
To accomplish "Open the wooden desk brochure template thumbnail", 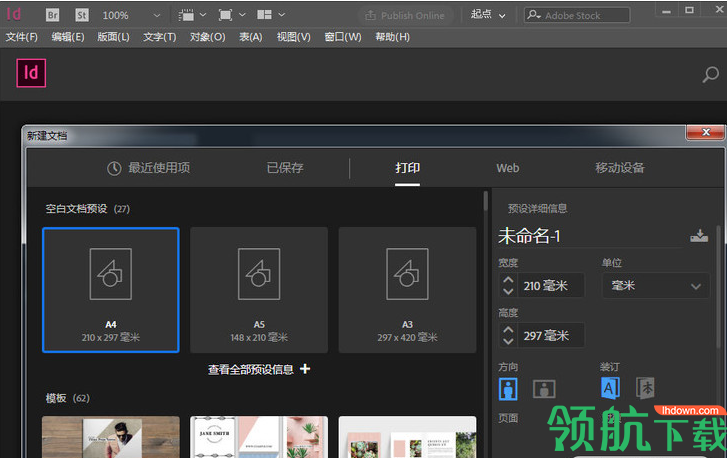I will (111, 437).
